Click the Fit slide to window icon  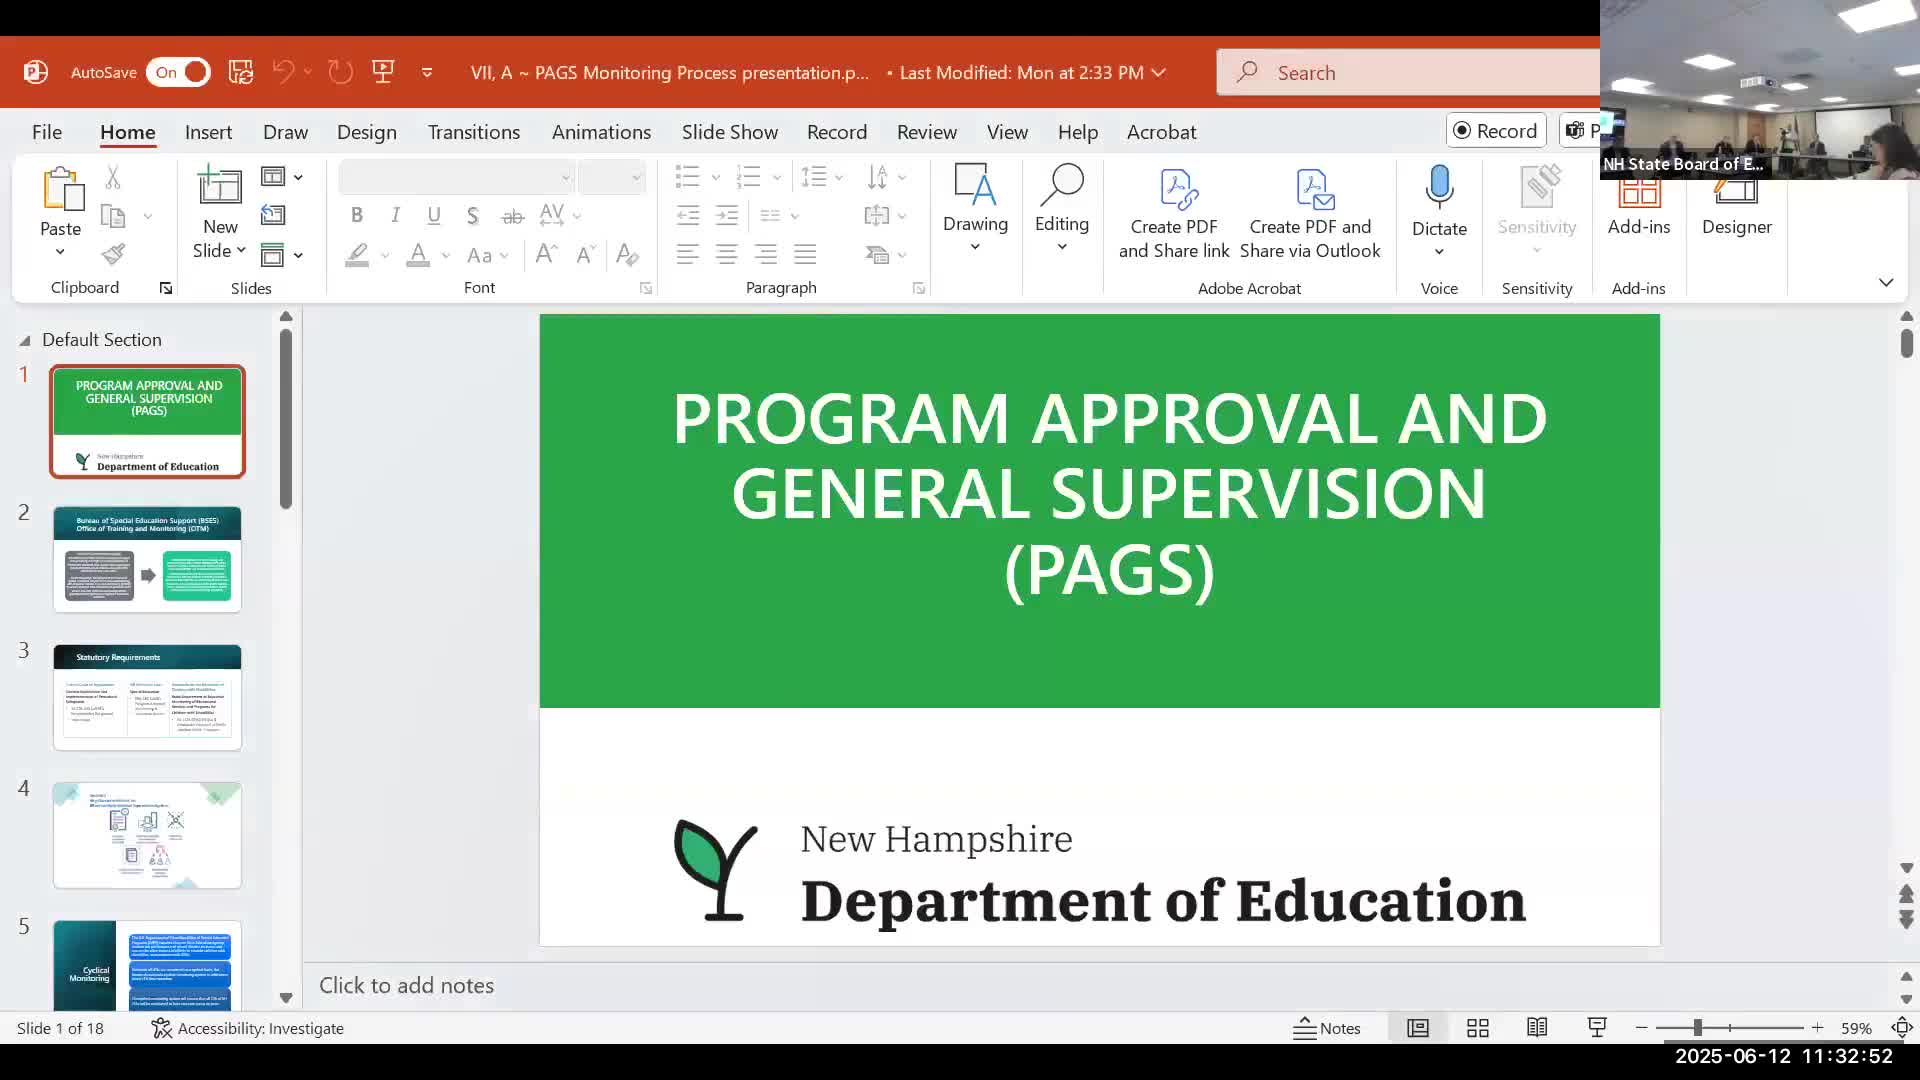pyautogui.click(x=1901, y=1028)
